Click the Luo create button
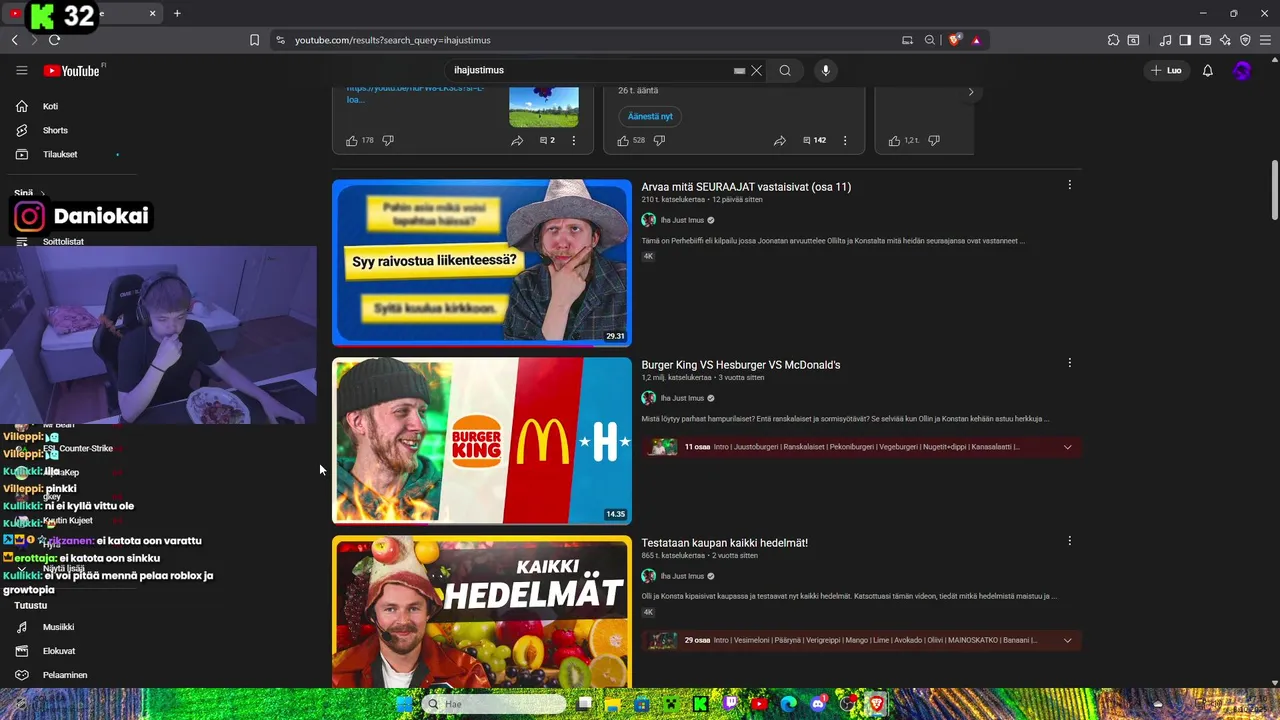This screenshot has width=1280, height=720. pos(1166,70)
